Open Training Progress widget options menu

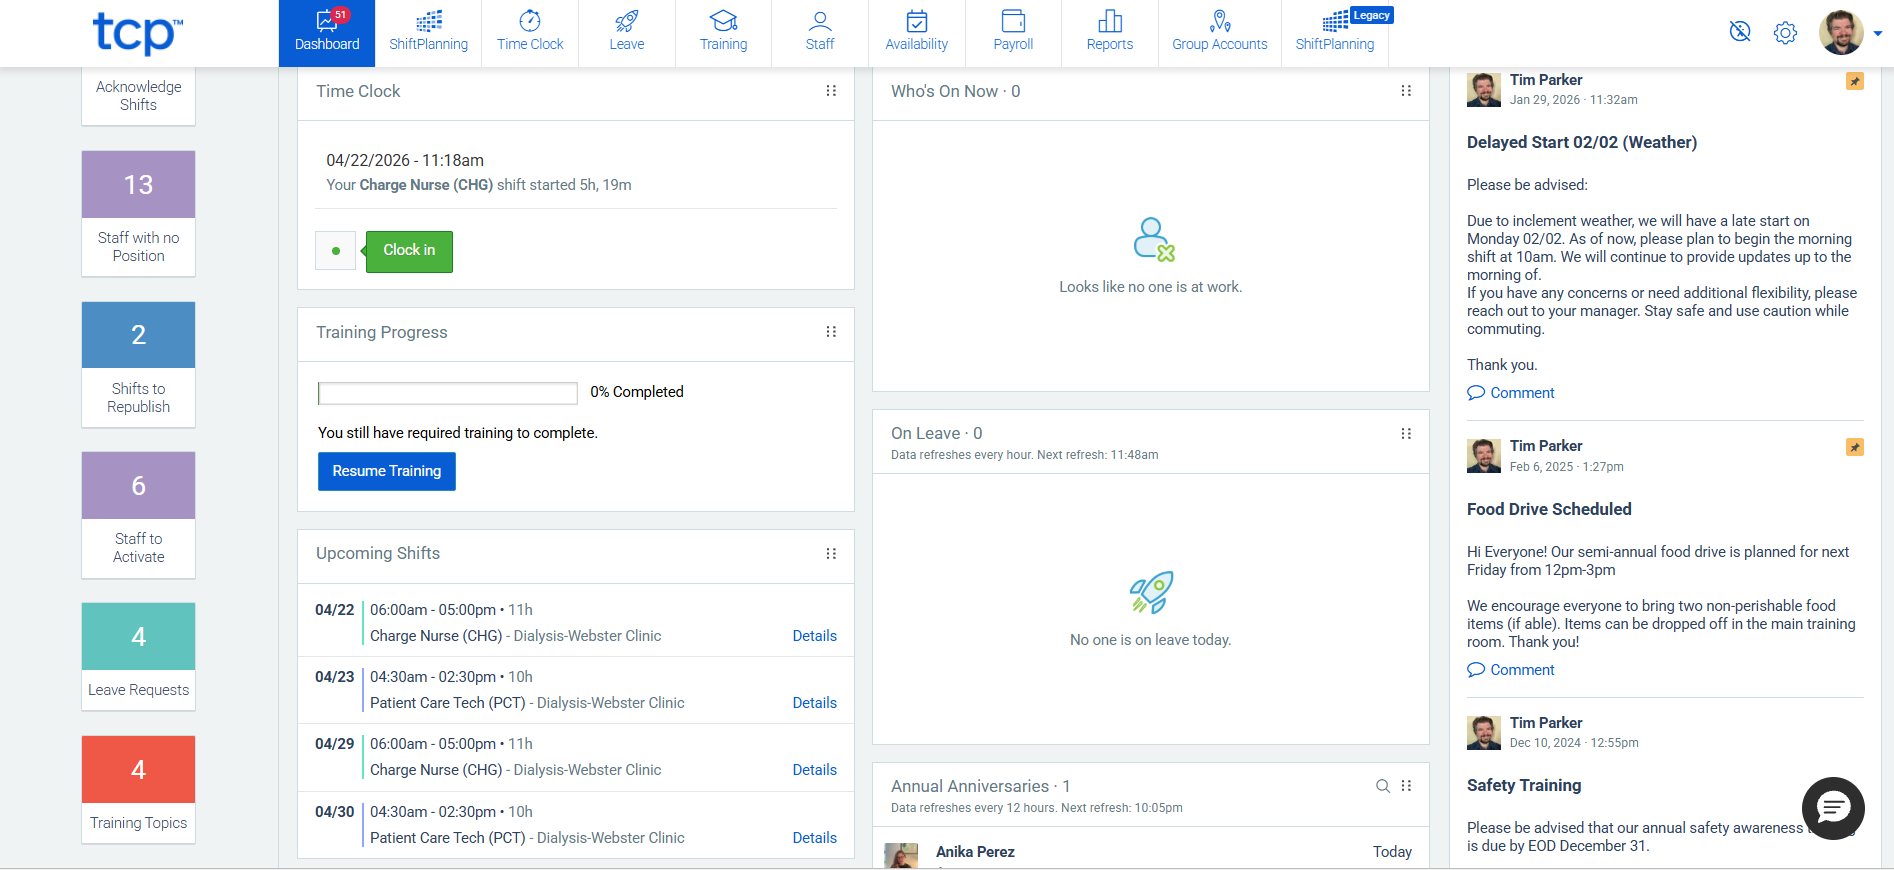click(x=831, y=332)
